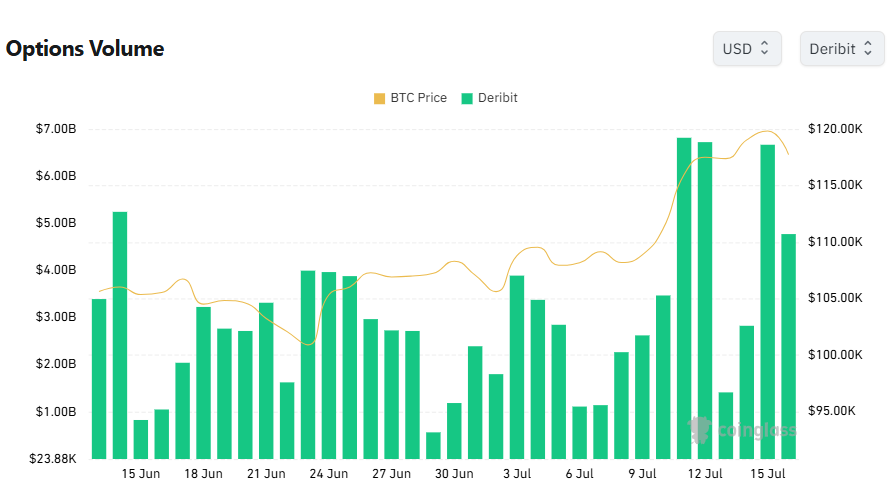This screenshot has height=480, width=890.
Task: Click the Options Volume title
Action: [85, 49]
